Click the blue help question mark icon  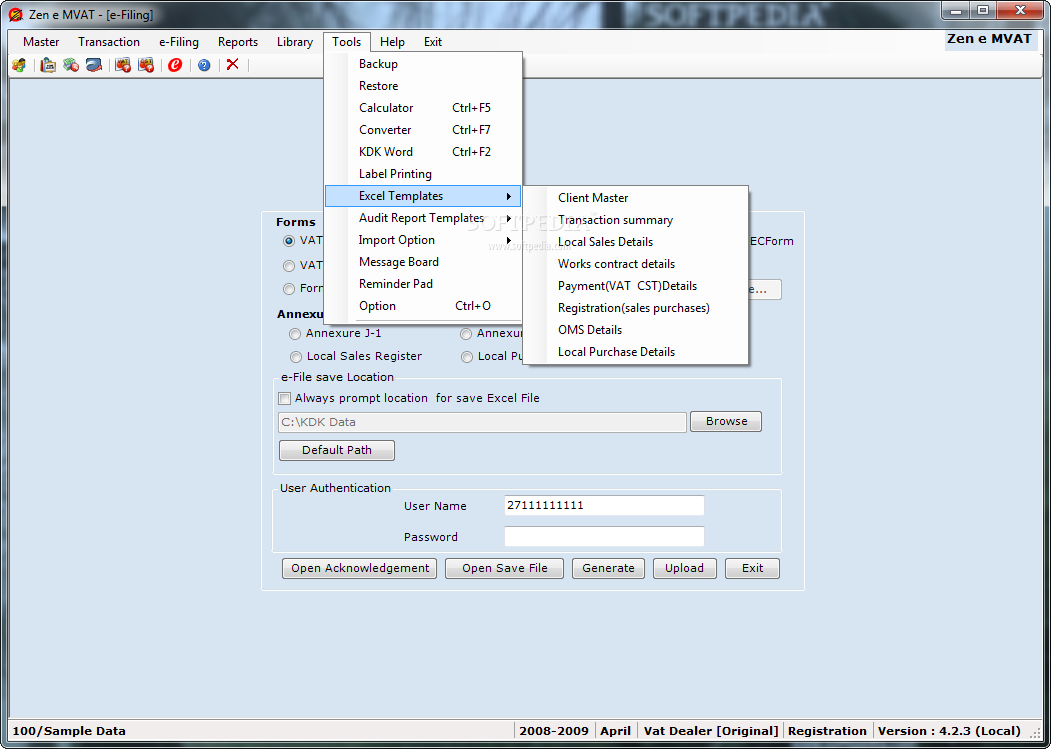coord(204,65)
